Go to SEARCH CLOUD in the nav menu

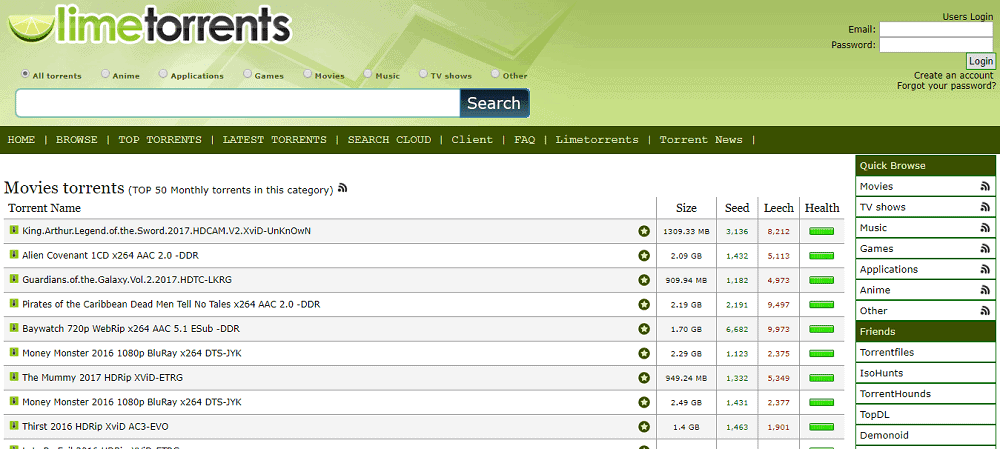click(x=389, y=140)
